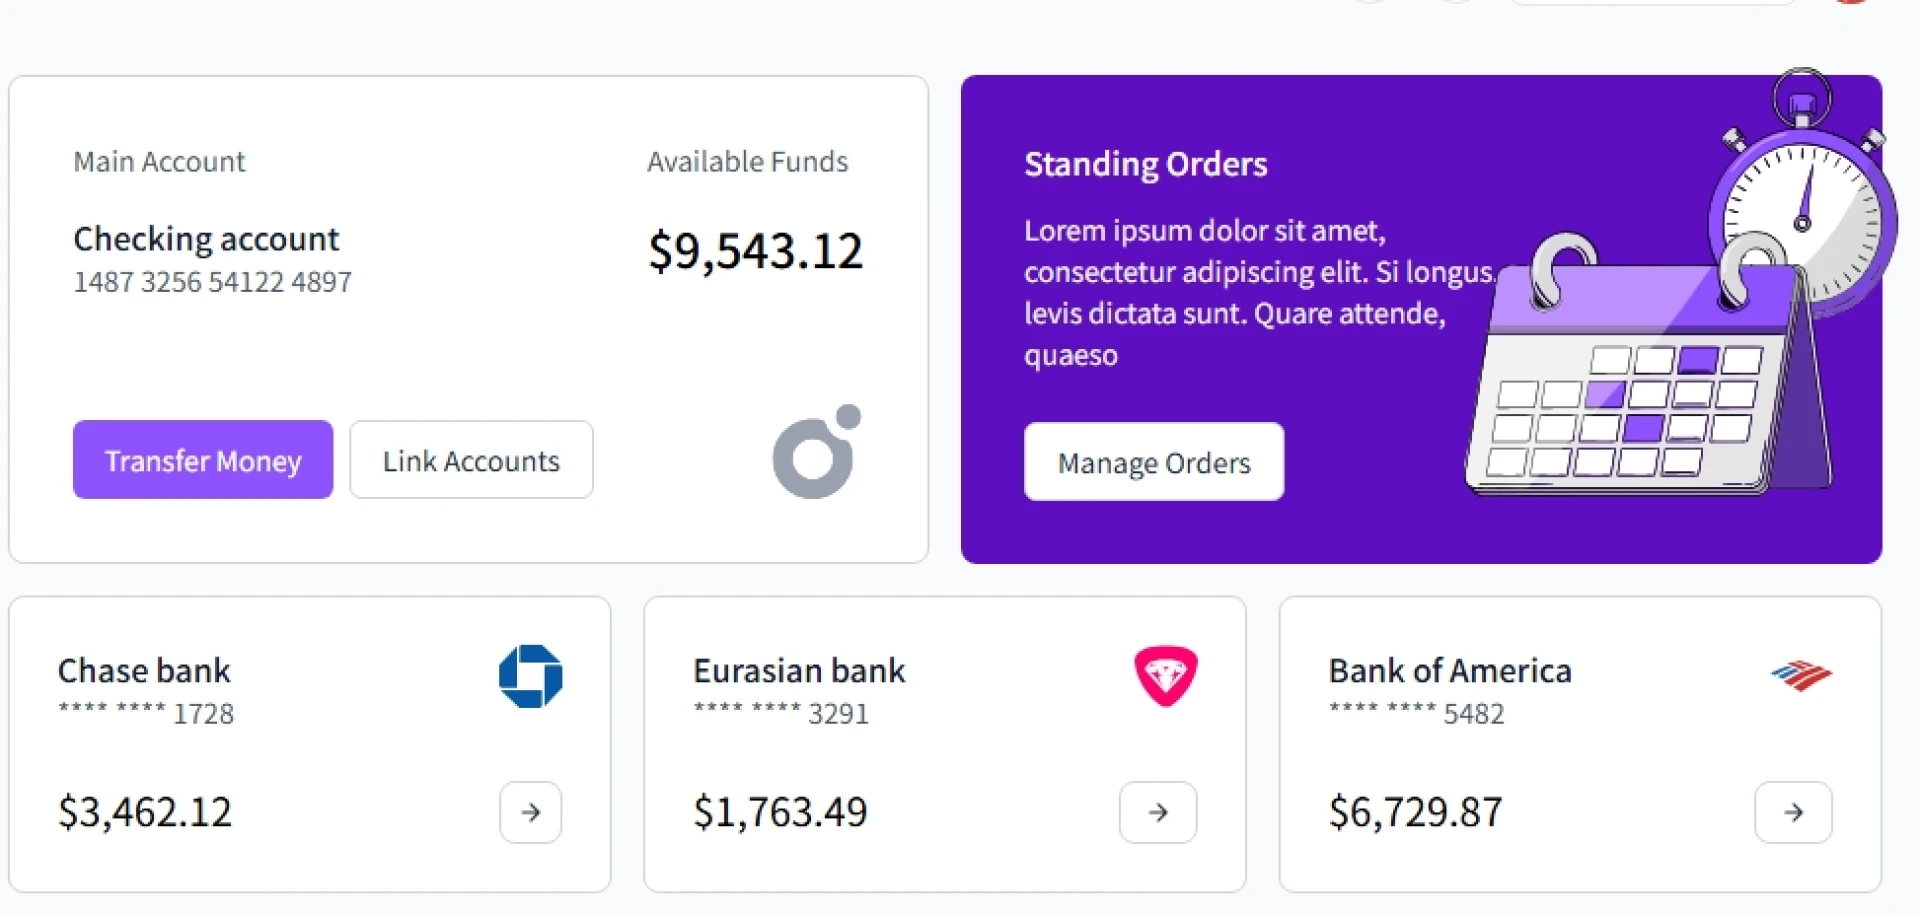Click the Bank of America flag logo
1920x916 pixels.
pyautogui.click(x=1801, y=676)
